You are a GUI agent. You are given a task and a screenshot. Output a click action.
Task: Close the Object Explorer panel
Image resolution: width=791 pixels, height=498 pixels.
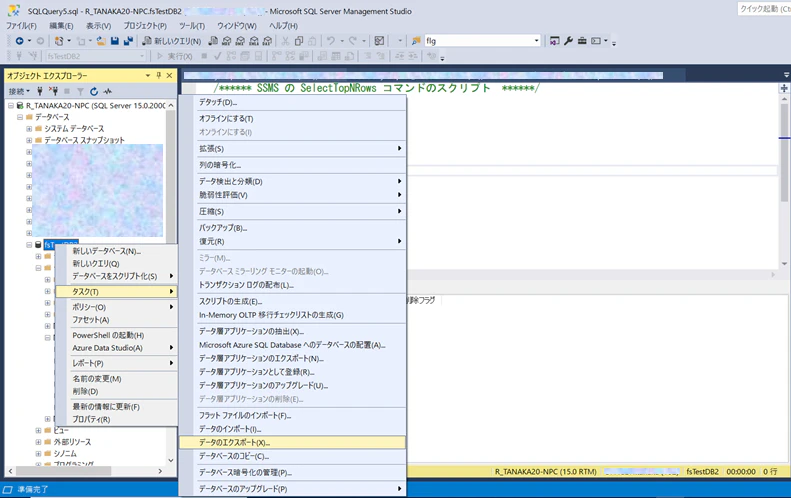tap(170, 75)
